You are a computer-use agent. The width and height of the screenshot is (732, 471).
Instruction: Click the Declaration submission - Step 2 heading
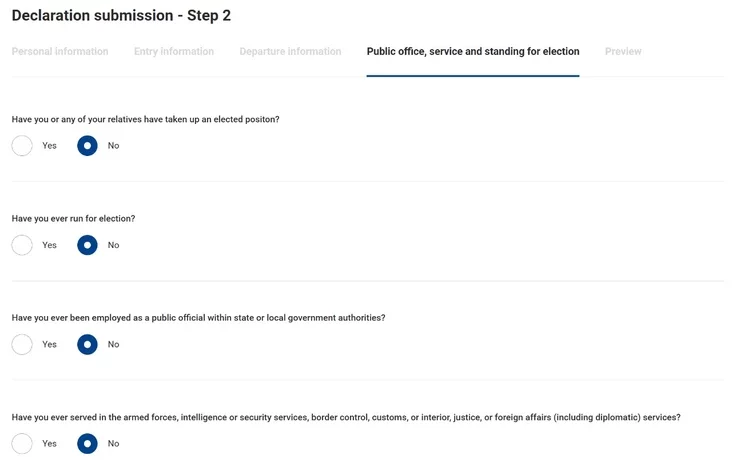(121, 16)
